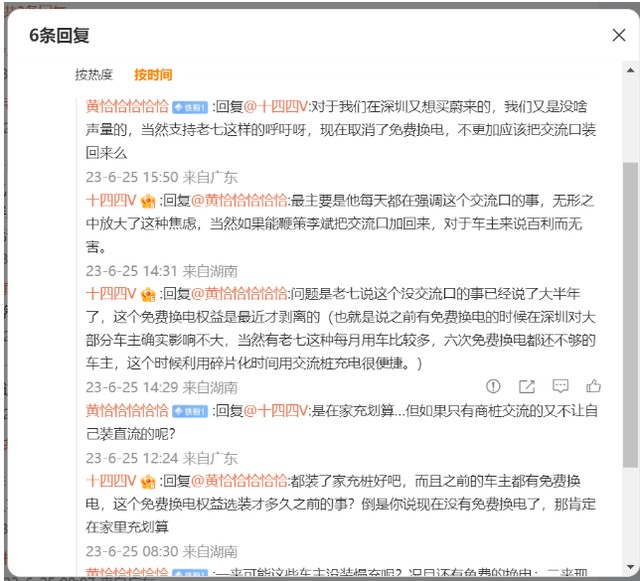Click the comment bubble icon on the 14:29 reply
The height and width of the screenshot is (581, 640).
point(561,386)
